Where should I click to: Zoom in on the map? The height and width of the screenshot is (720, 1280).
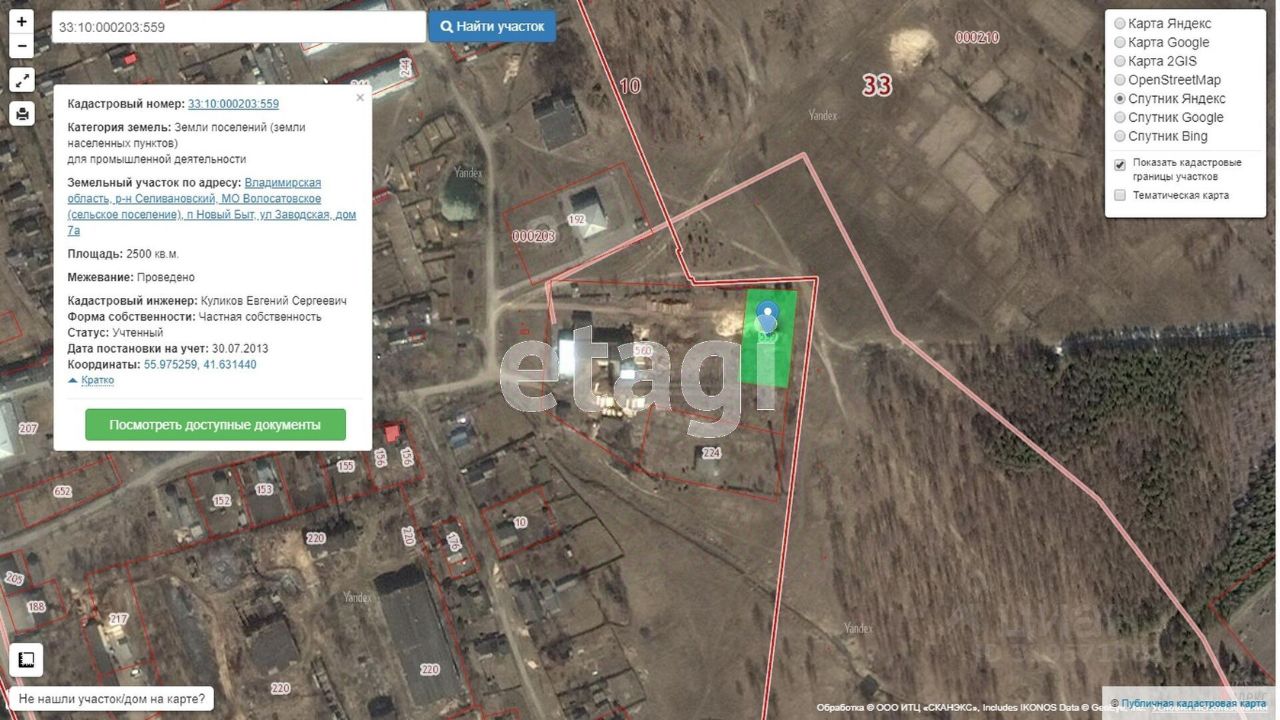tap(22, 21)
